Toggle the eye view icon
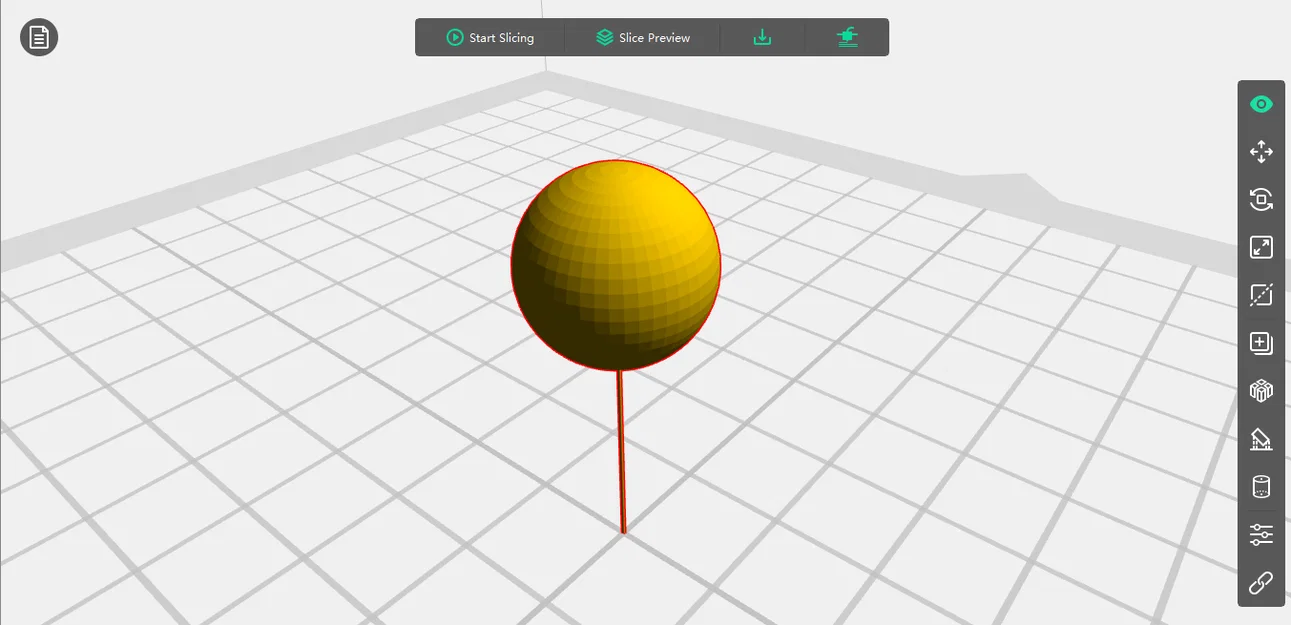 (1261, 104)
